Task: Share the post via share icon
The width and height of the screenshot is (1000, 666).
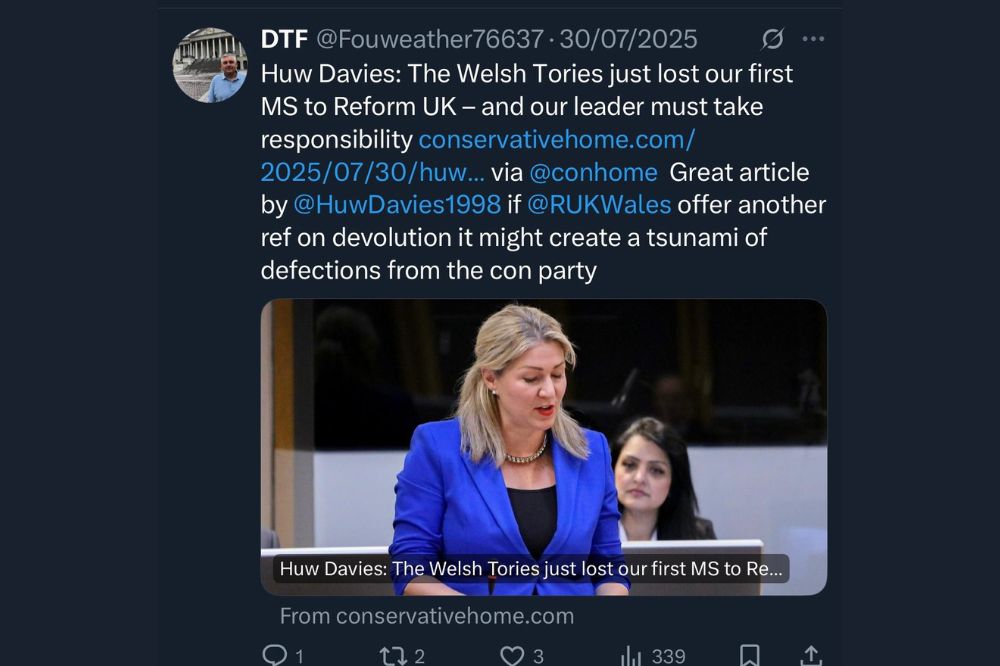Action: pyautogui.click(x=811, y=655)
